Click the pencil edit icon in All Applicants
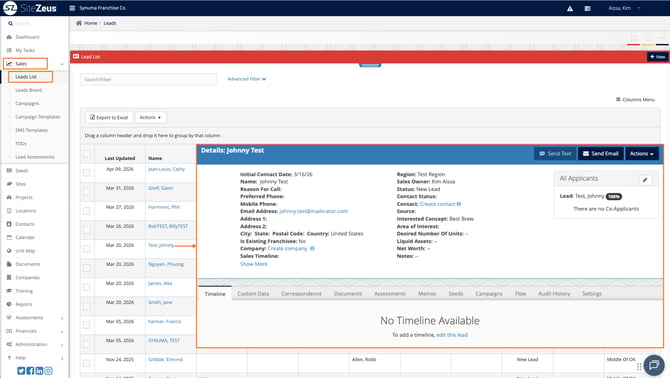The width and height of the screenshot is (670, 378). (645, 180)
